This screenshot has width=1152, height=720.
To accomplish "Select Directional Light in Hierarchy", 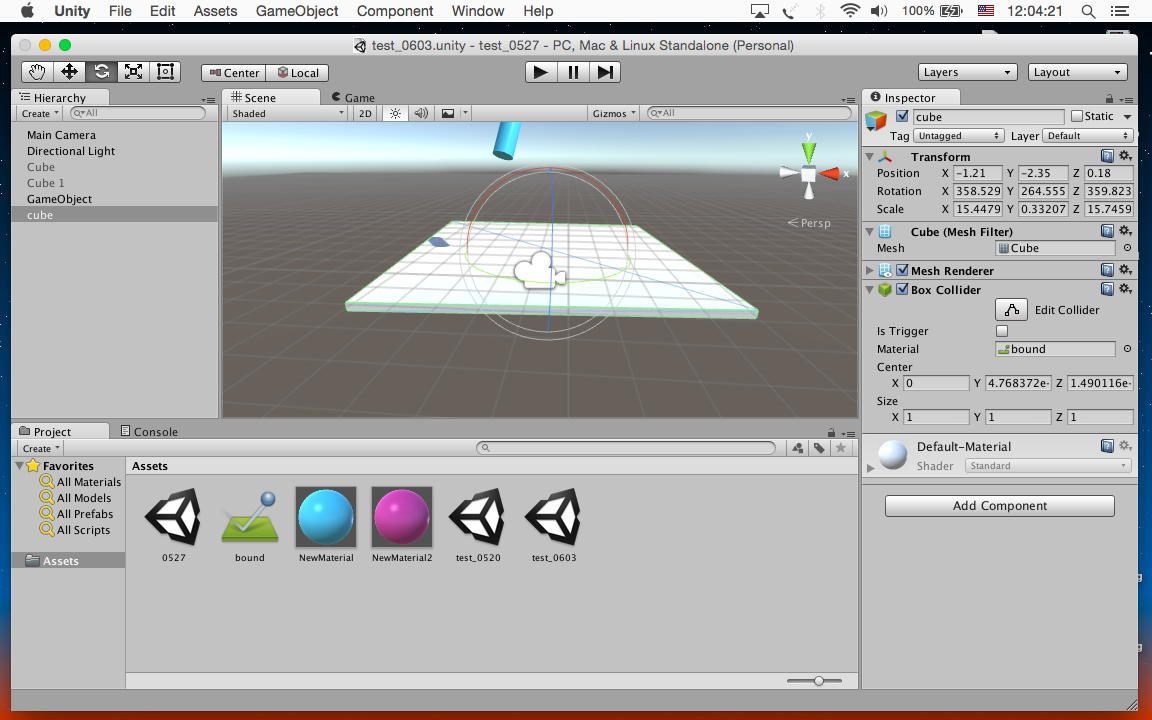I will click(71, 151).
